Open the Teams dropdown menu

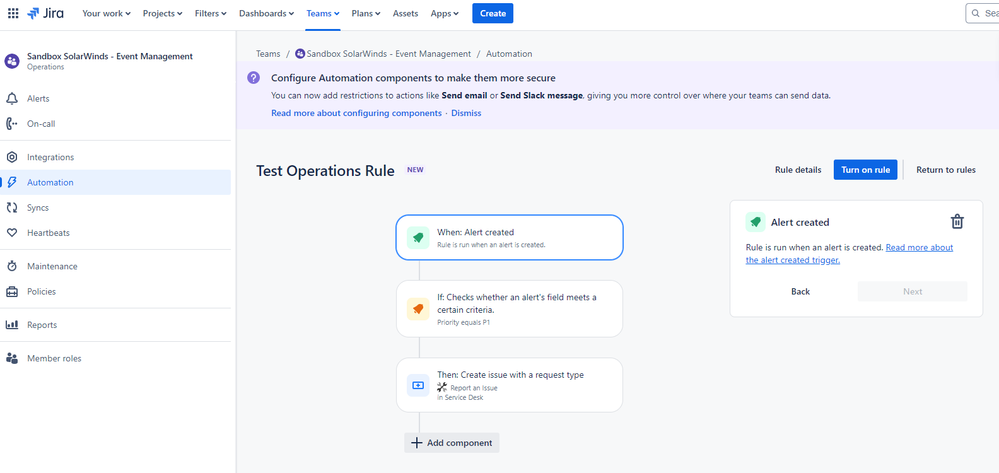pyautogui.click(x=323, y=13)
